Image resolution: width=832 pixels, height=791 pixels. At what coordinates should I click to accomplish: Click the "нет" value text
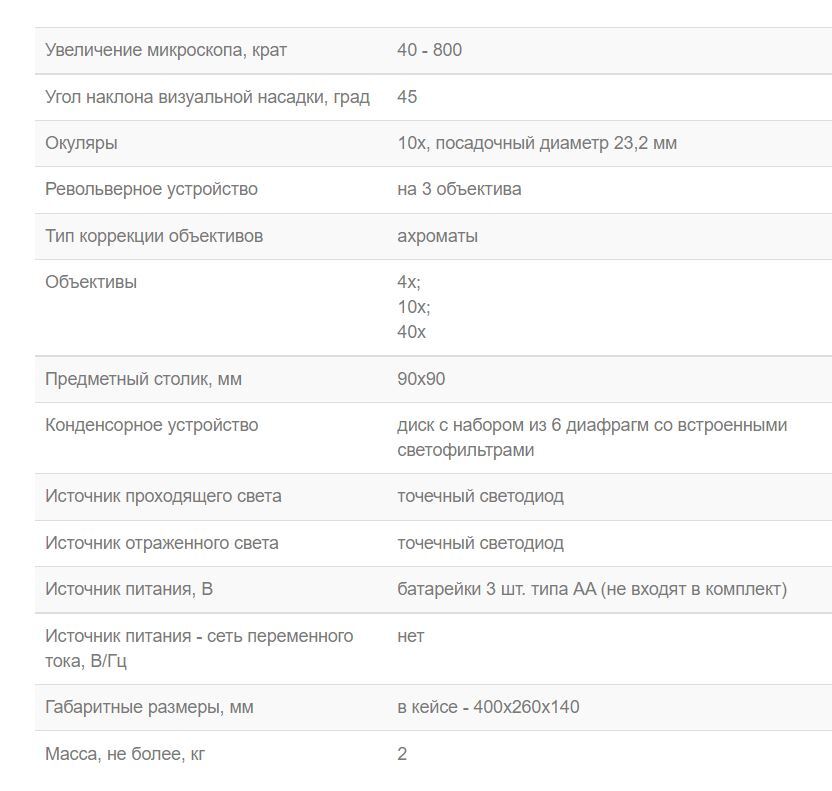pyautogui.click(x=410, y=636)
